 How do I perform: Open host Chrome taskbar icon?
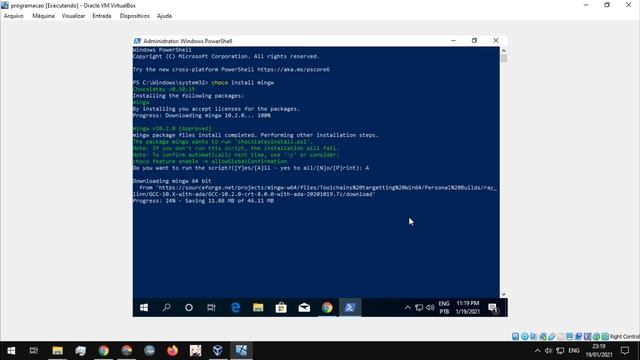tap(104, 351)
